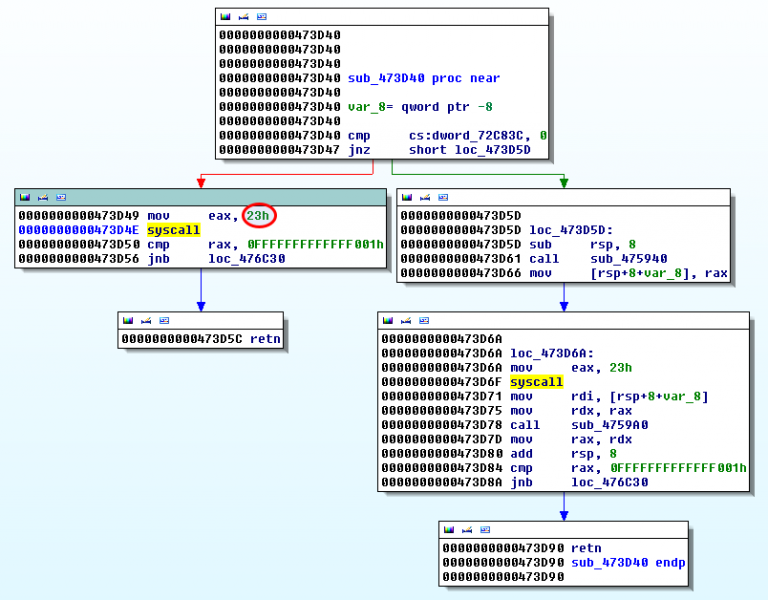The image size is (768, 600).
Task: Click the group-nodes icon on the sub_473D40 endp node
Action: pyautogui.click(x=485, y=529)
